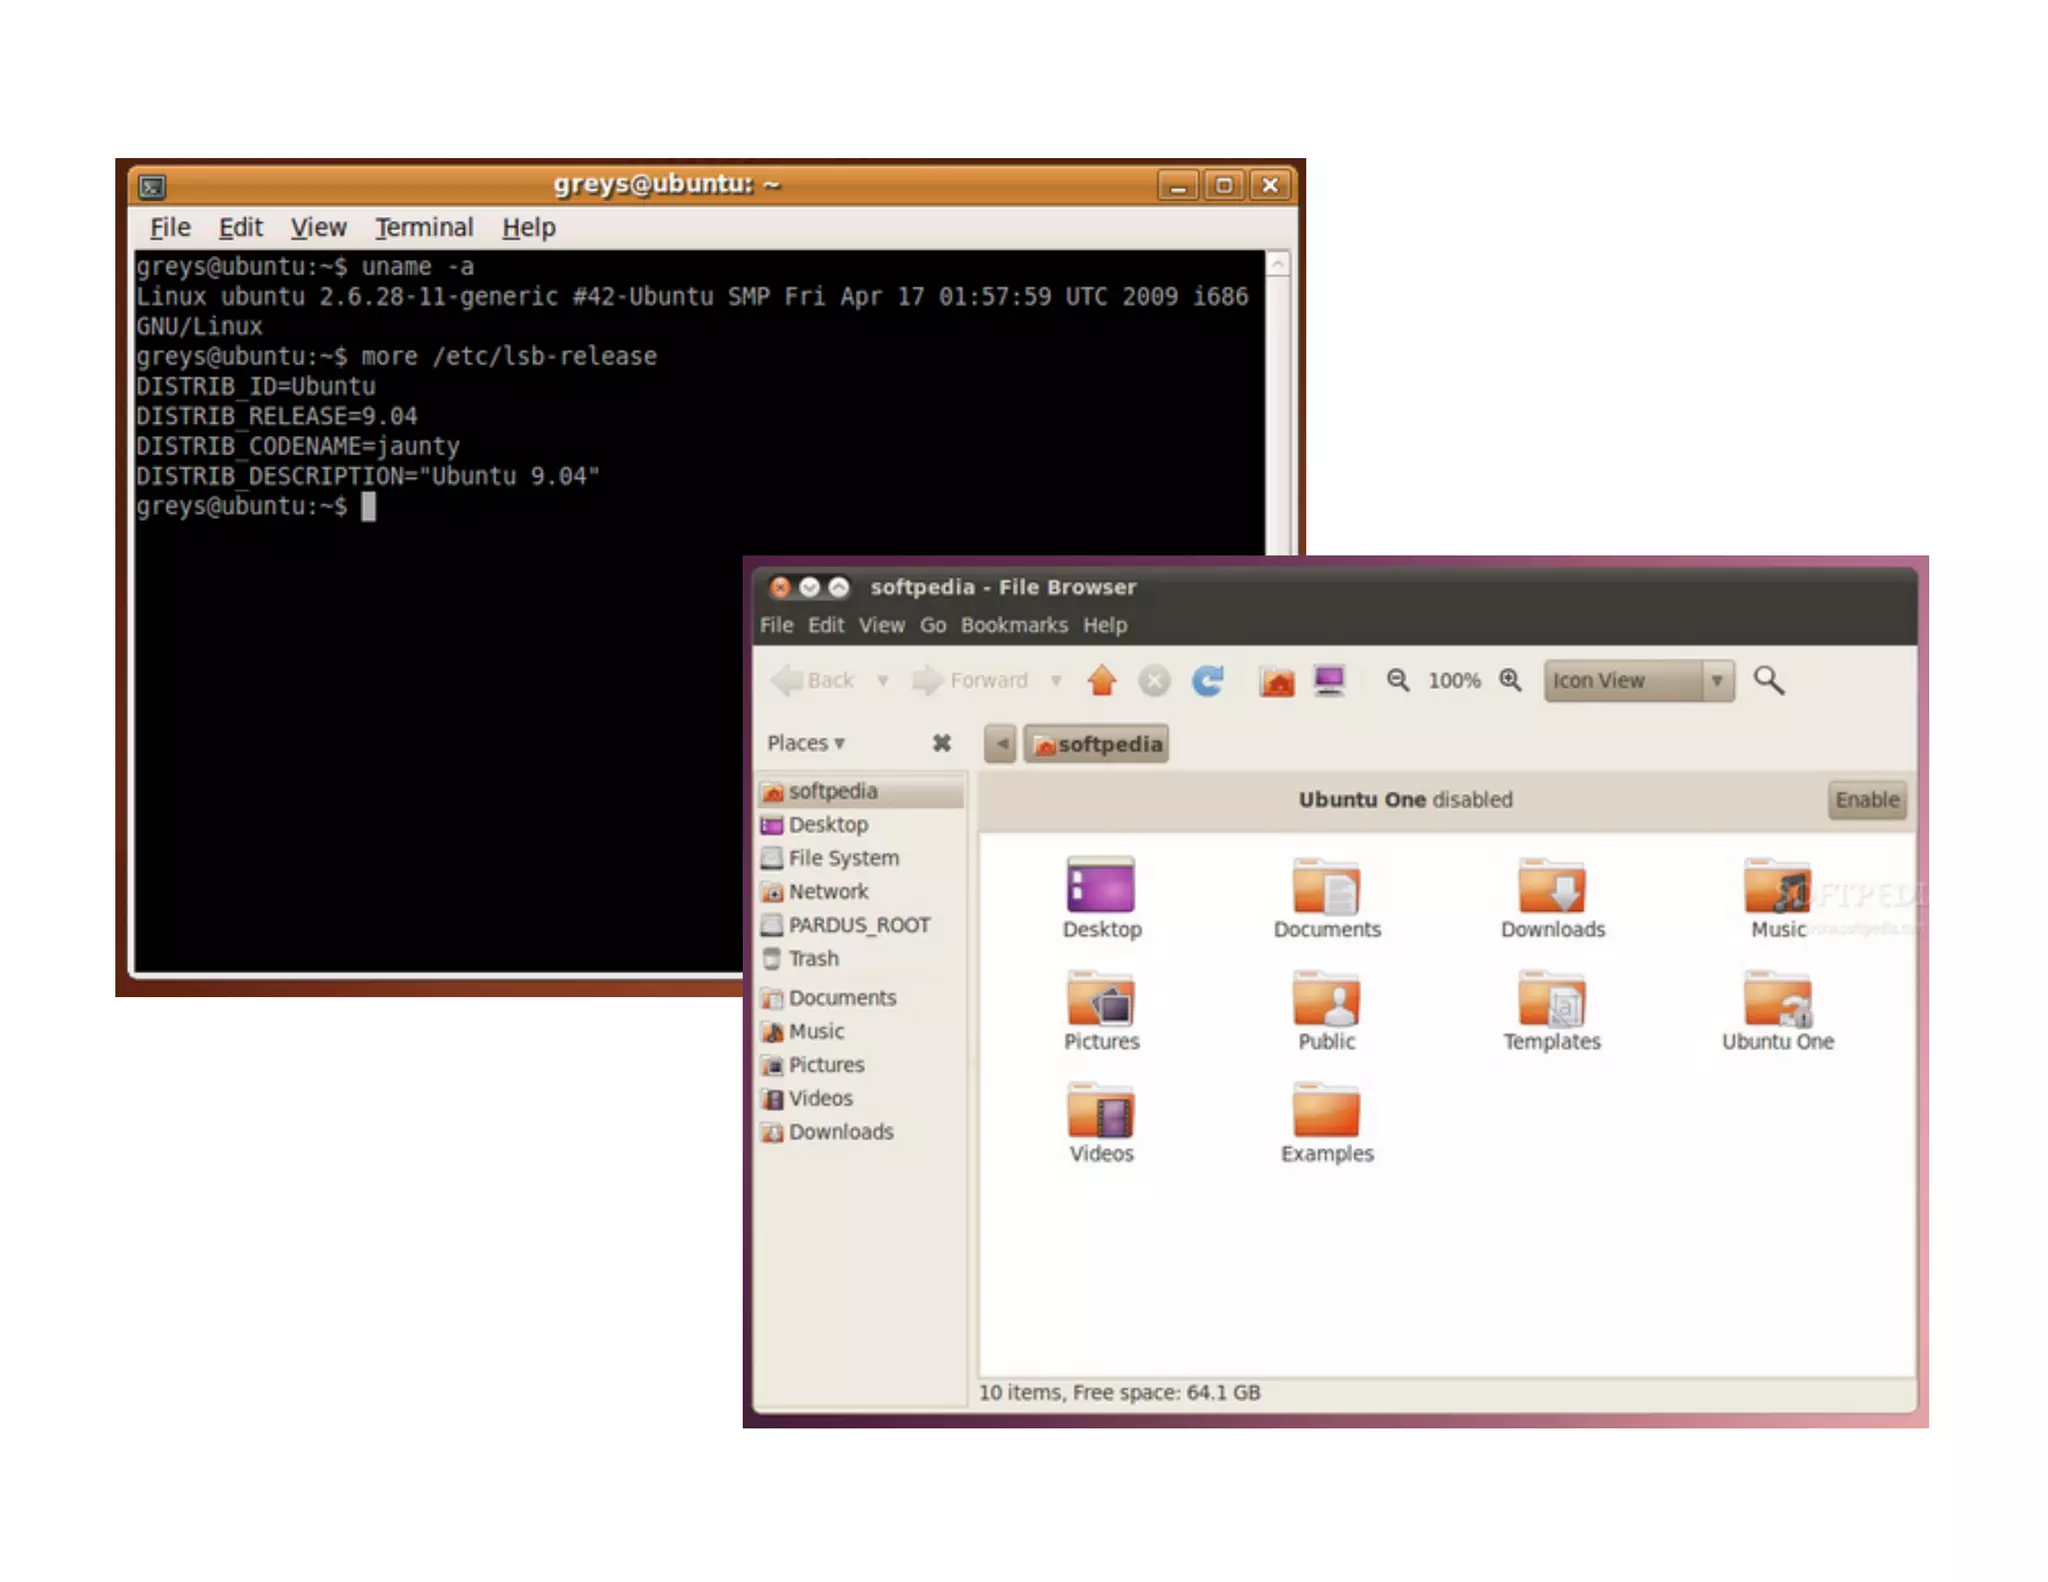Open the Bookmarks menu
The height and width of the screenshot is (1582, 2048).
click(x=1013, y=625)
